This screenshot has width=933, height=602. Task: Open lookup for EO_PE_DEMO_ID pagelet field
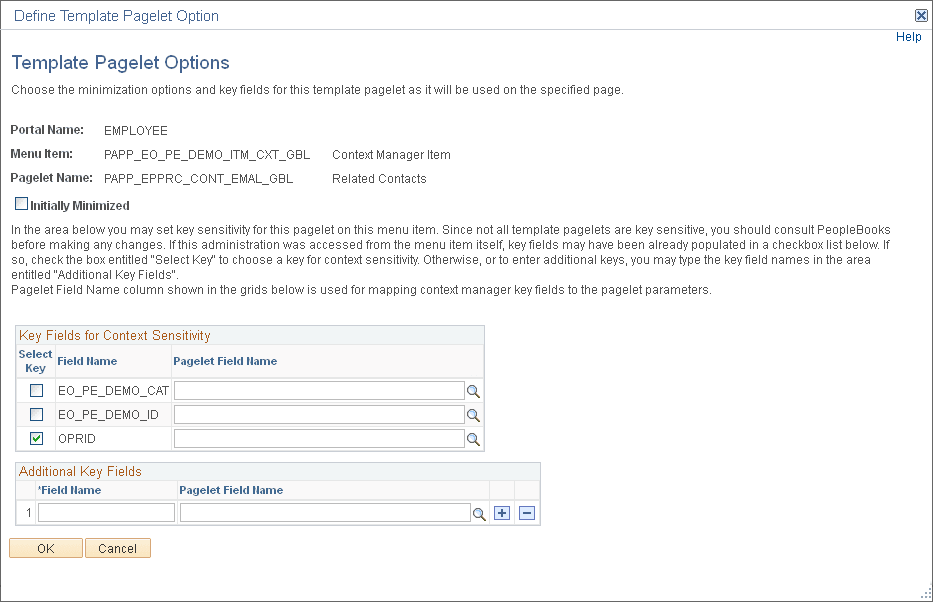coord(473,414)
